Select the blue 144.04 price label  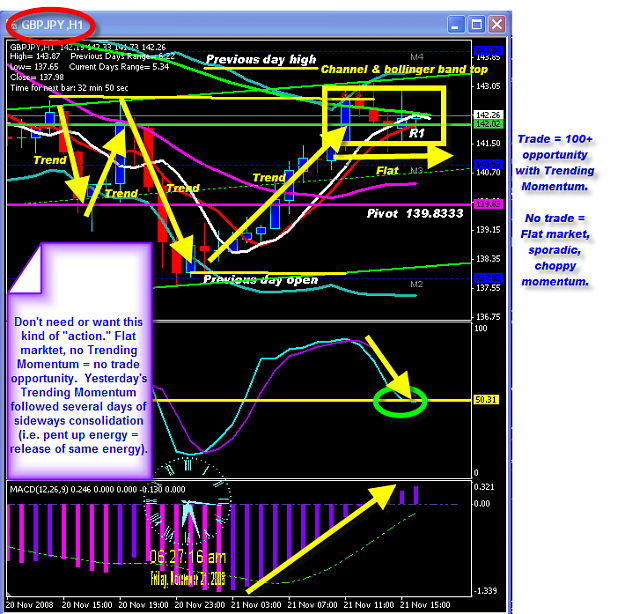(x=488, y=51)
